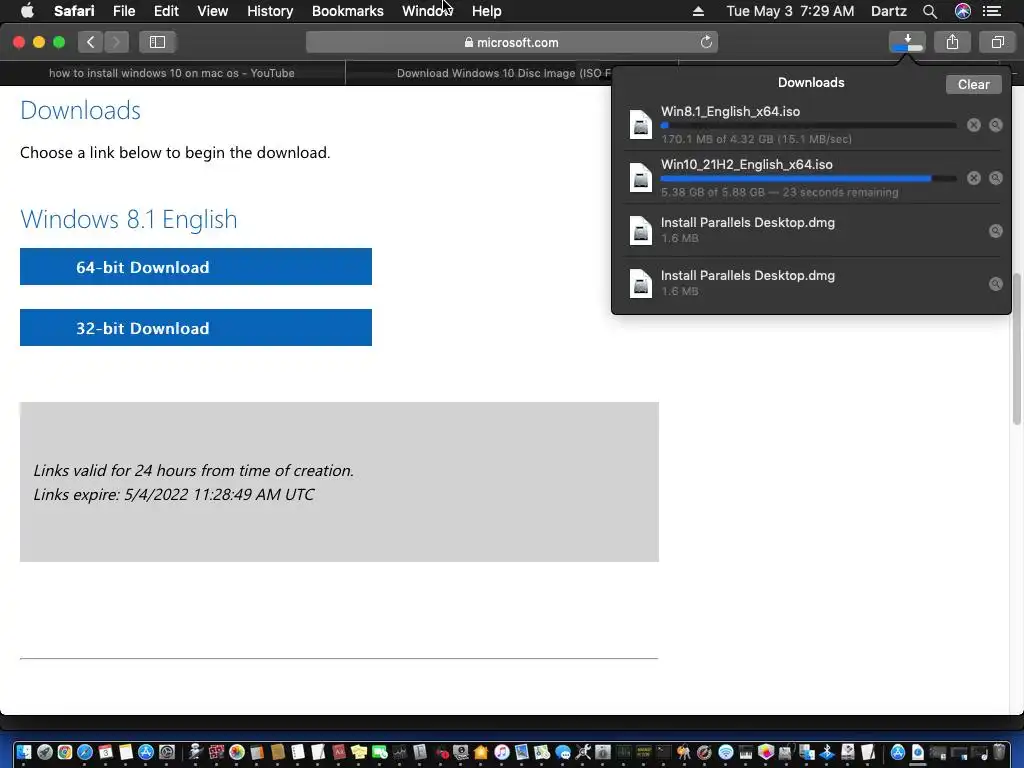Switch to Download Windows 10 Disc Image tab

(503, 73)
